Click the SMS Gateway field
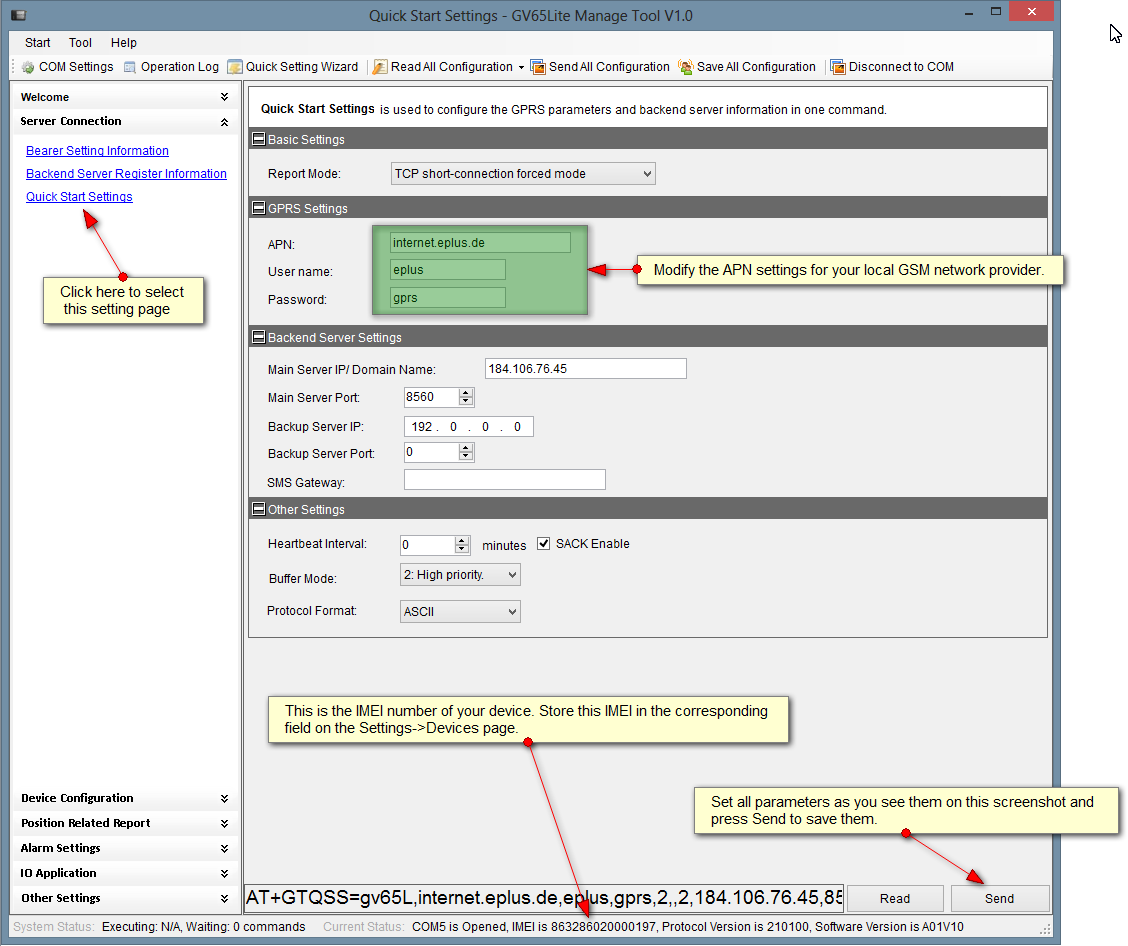 [504, 480]
